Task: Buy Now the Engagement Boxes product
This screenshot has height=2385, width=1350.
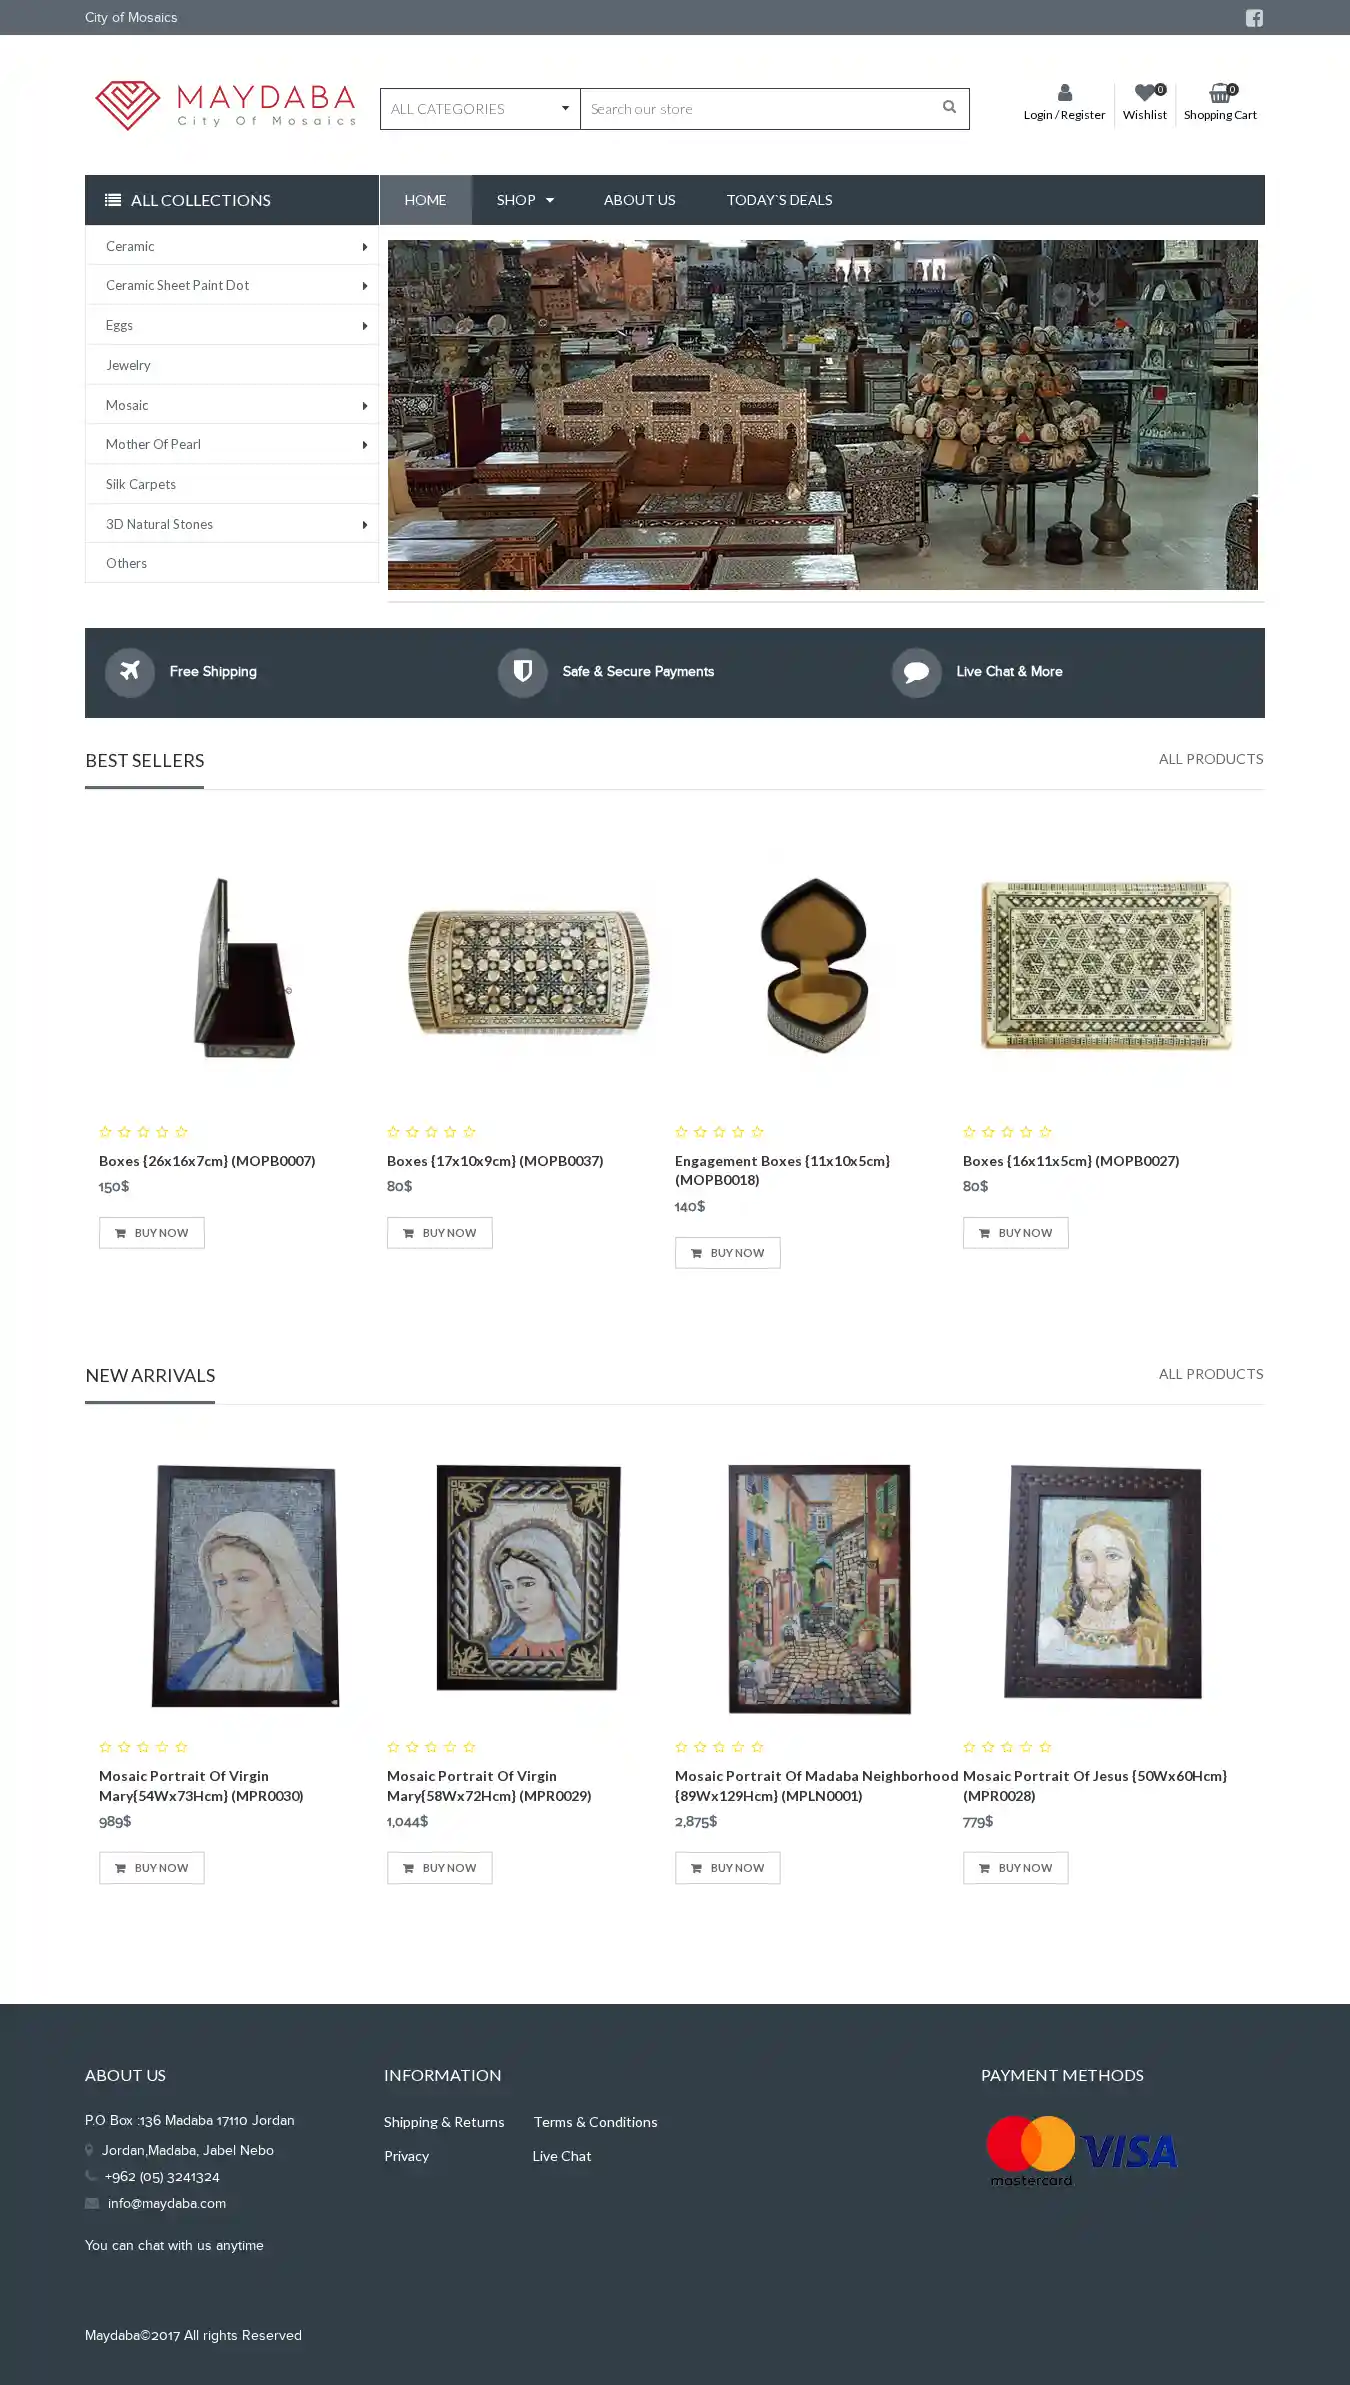Action: click(x=727, y=1253)
